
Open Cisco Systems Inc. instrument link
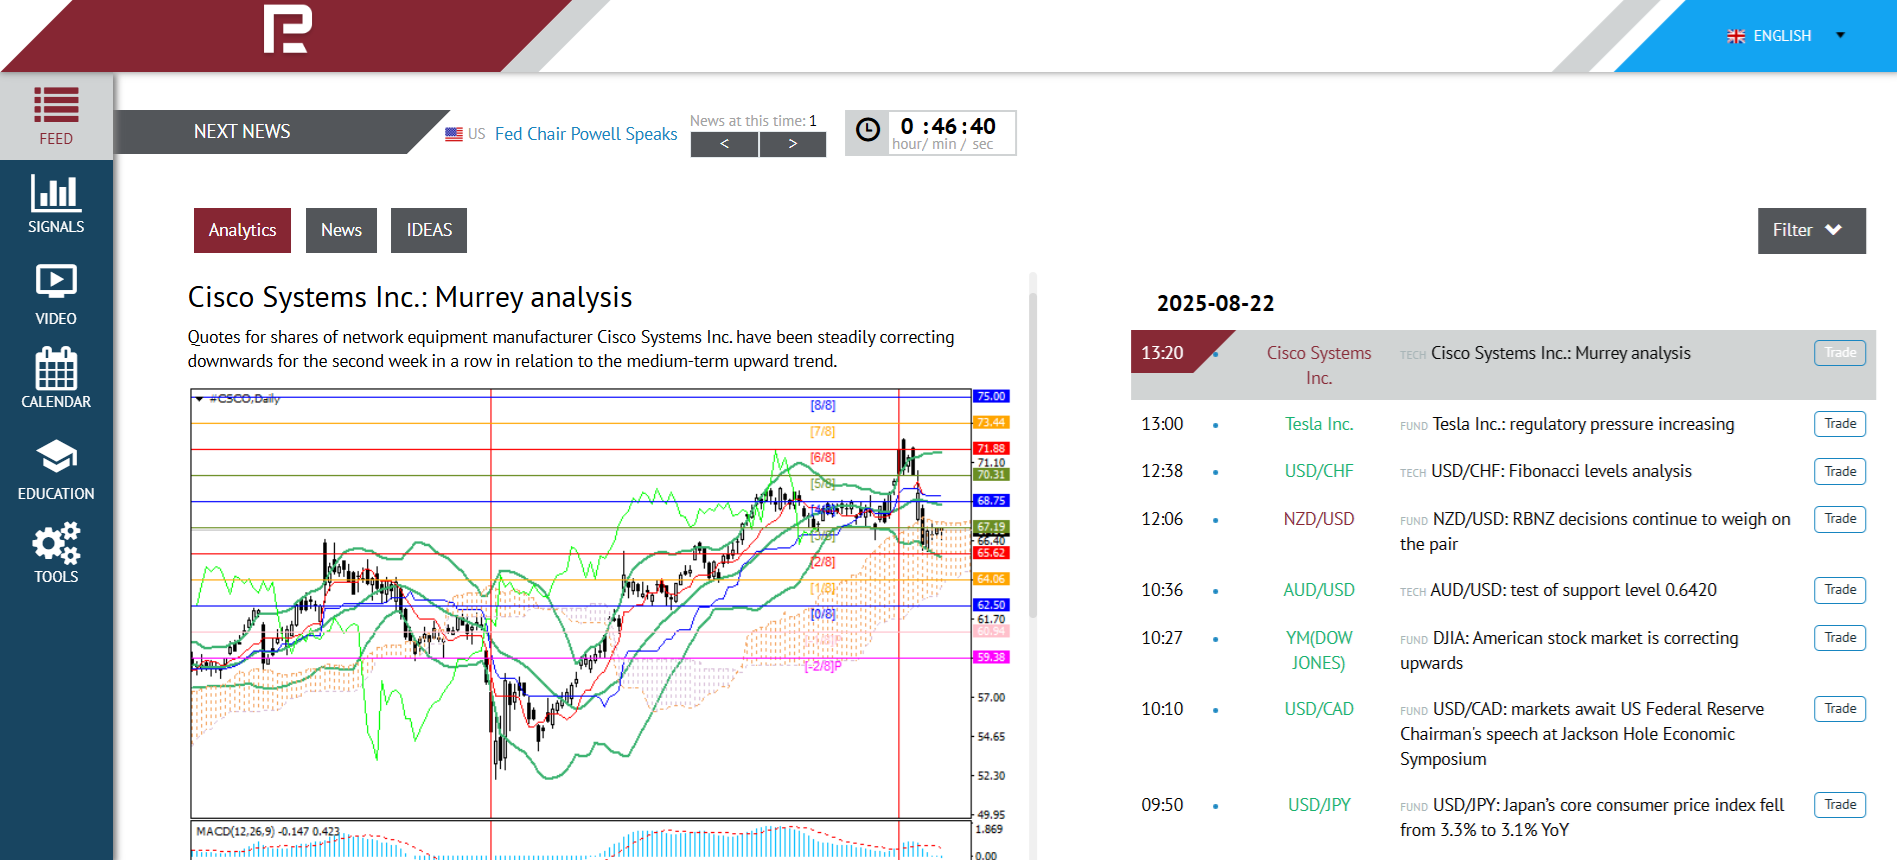pyautogui.click(x=1319, y=365)
